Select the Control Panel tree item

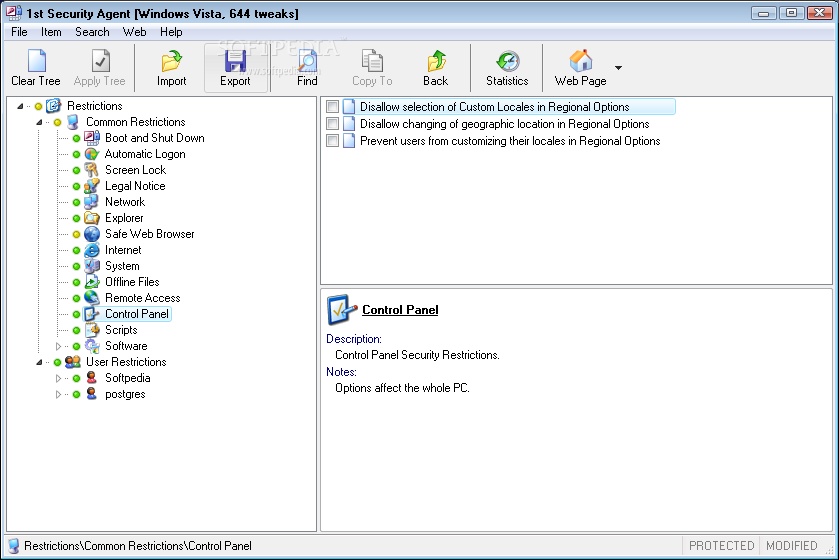click(x=137, y=314)
